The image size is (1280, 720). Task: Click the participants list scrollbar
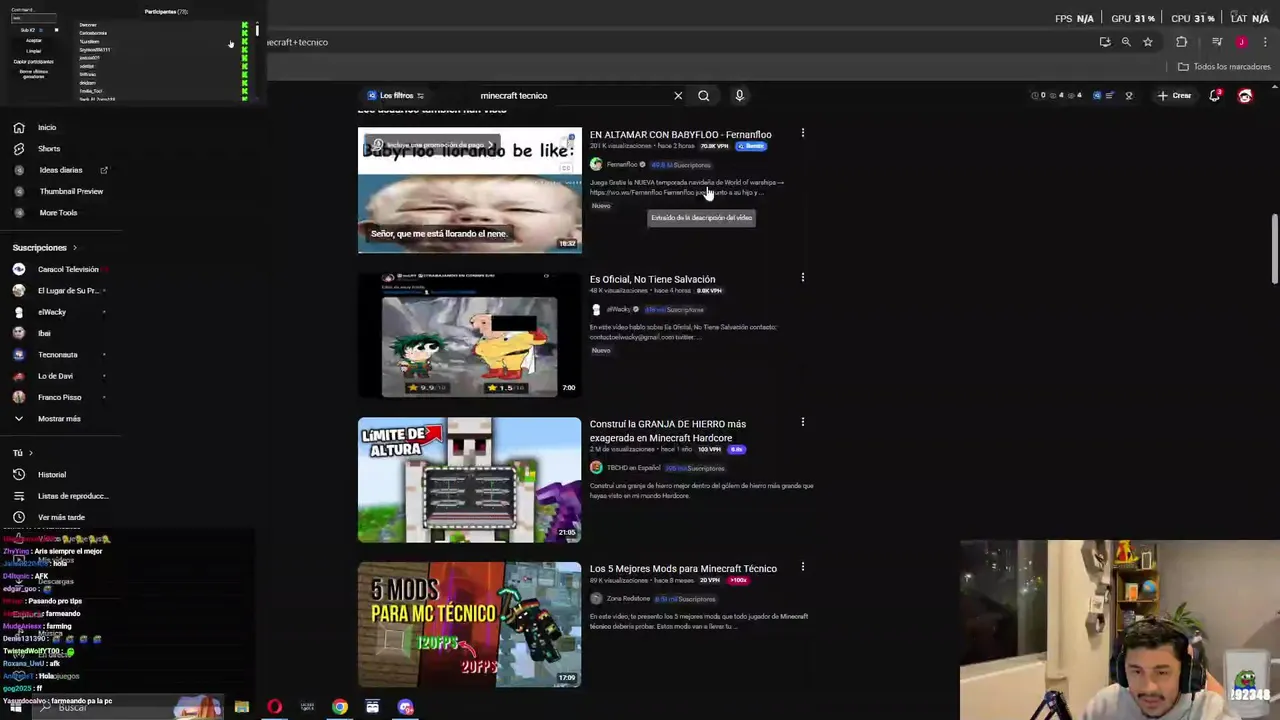[257, 32]
